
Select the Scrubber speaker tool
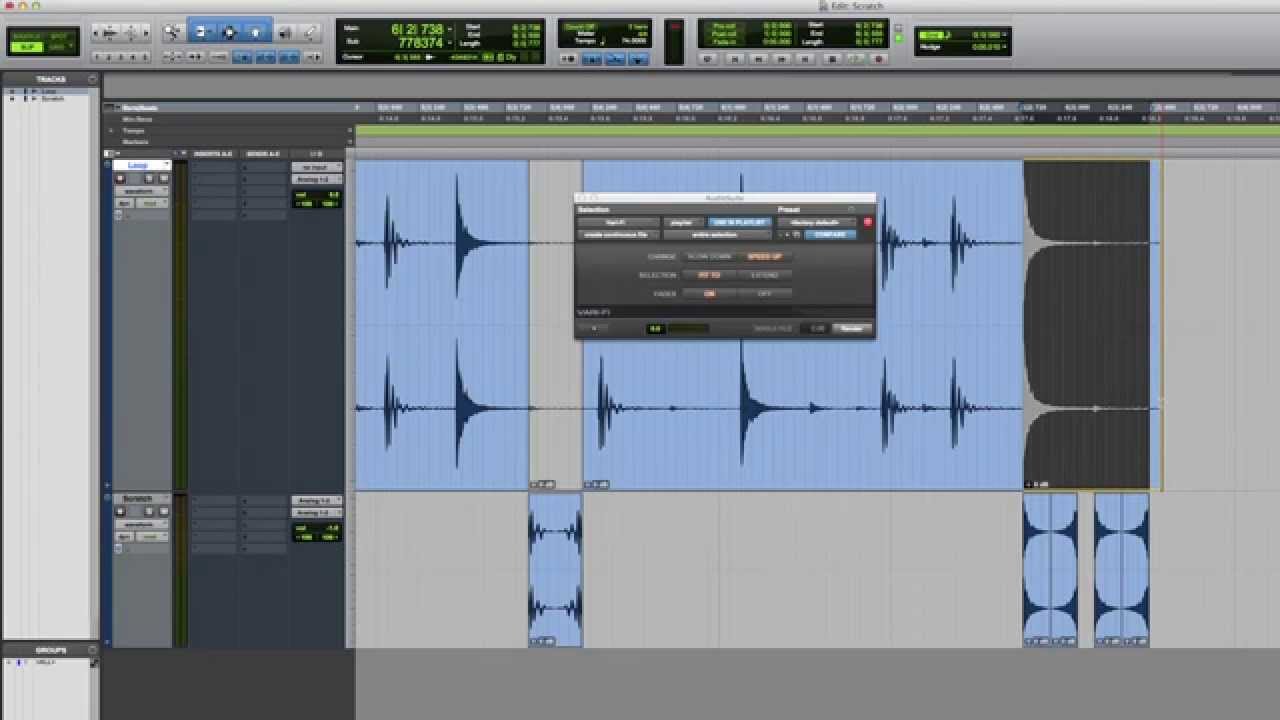[285, 32]
